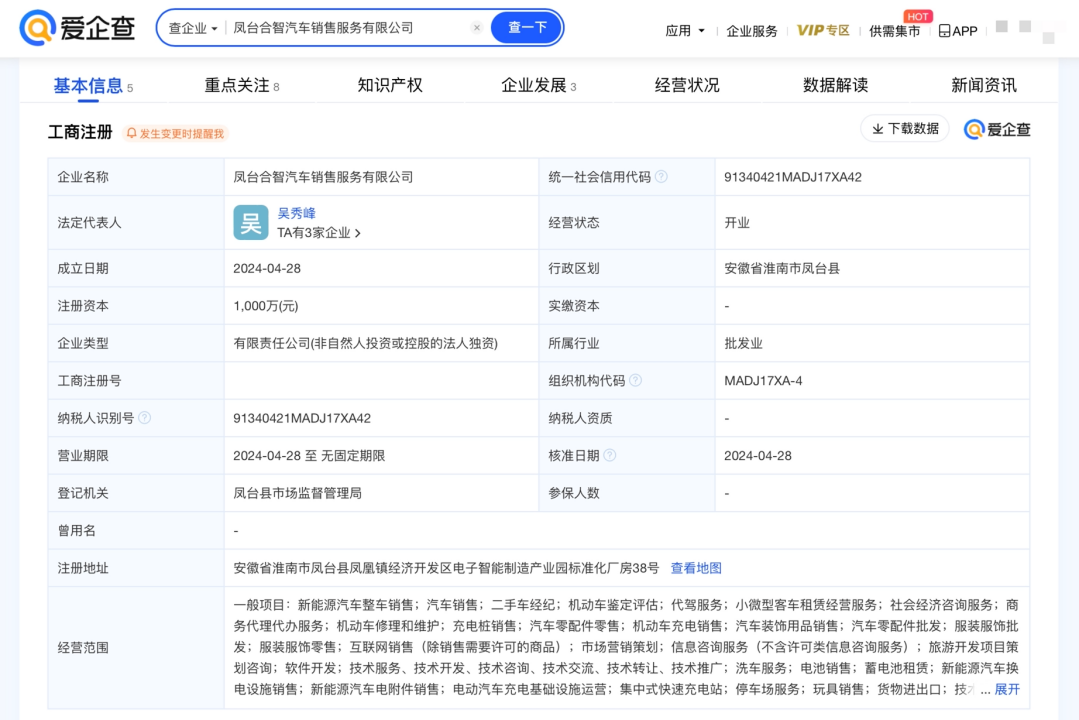Click the 爱企查 logo beside 下载数据
Viewport: 1079px width, 720px height.
tap(997, 129)
